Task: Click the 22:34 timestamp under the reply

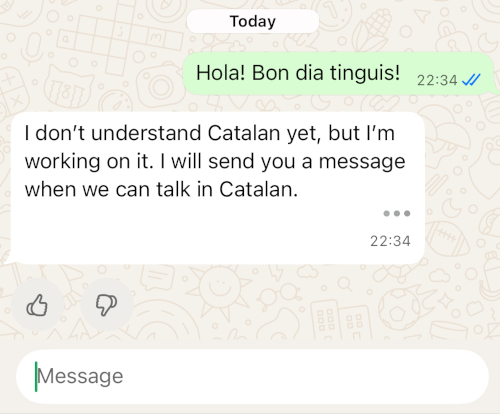Action: click(x=390, y=241)
